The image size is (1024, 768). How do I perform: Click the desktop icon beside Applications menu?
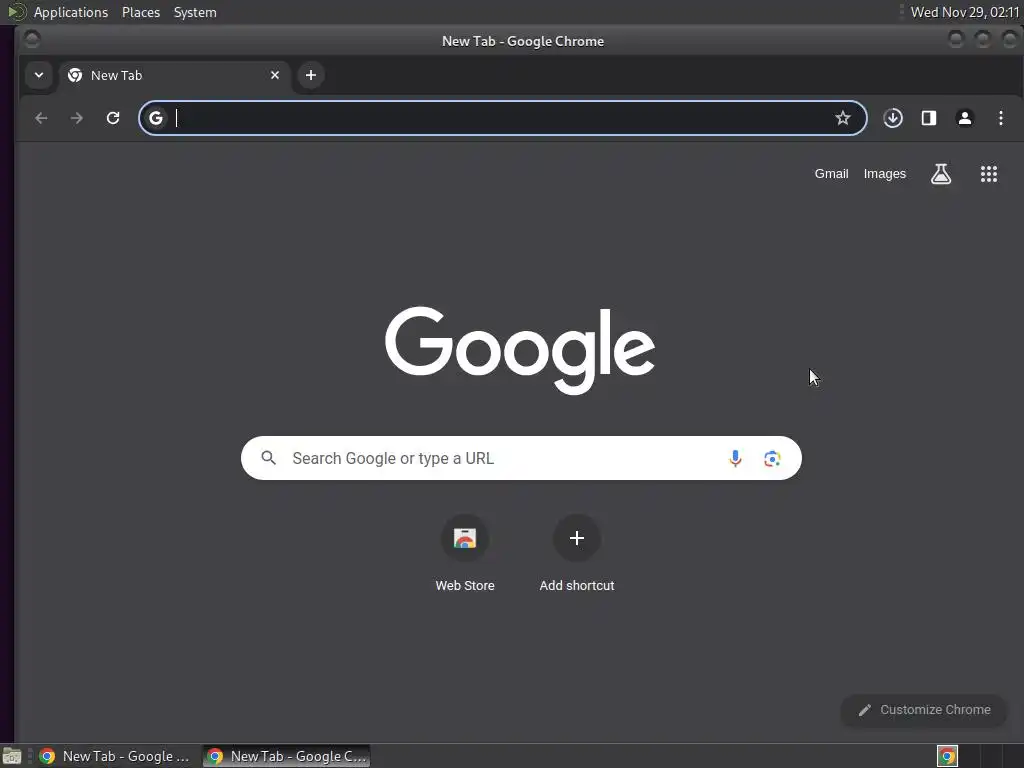click(16, 12)
